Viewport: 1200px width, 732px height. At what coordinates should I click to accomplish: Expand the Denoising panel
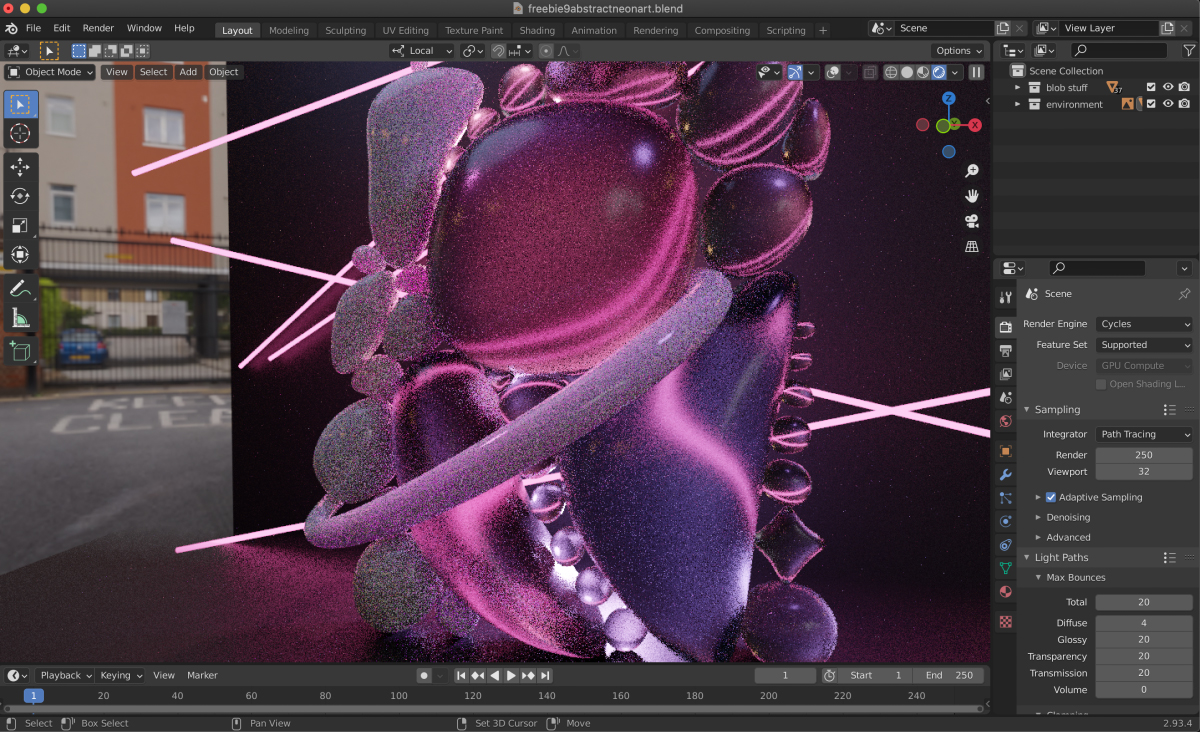pyautogui.click(x=1038, y=517)
